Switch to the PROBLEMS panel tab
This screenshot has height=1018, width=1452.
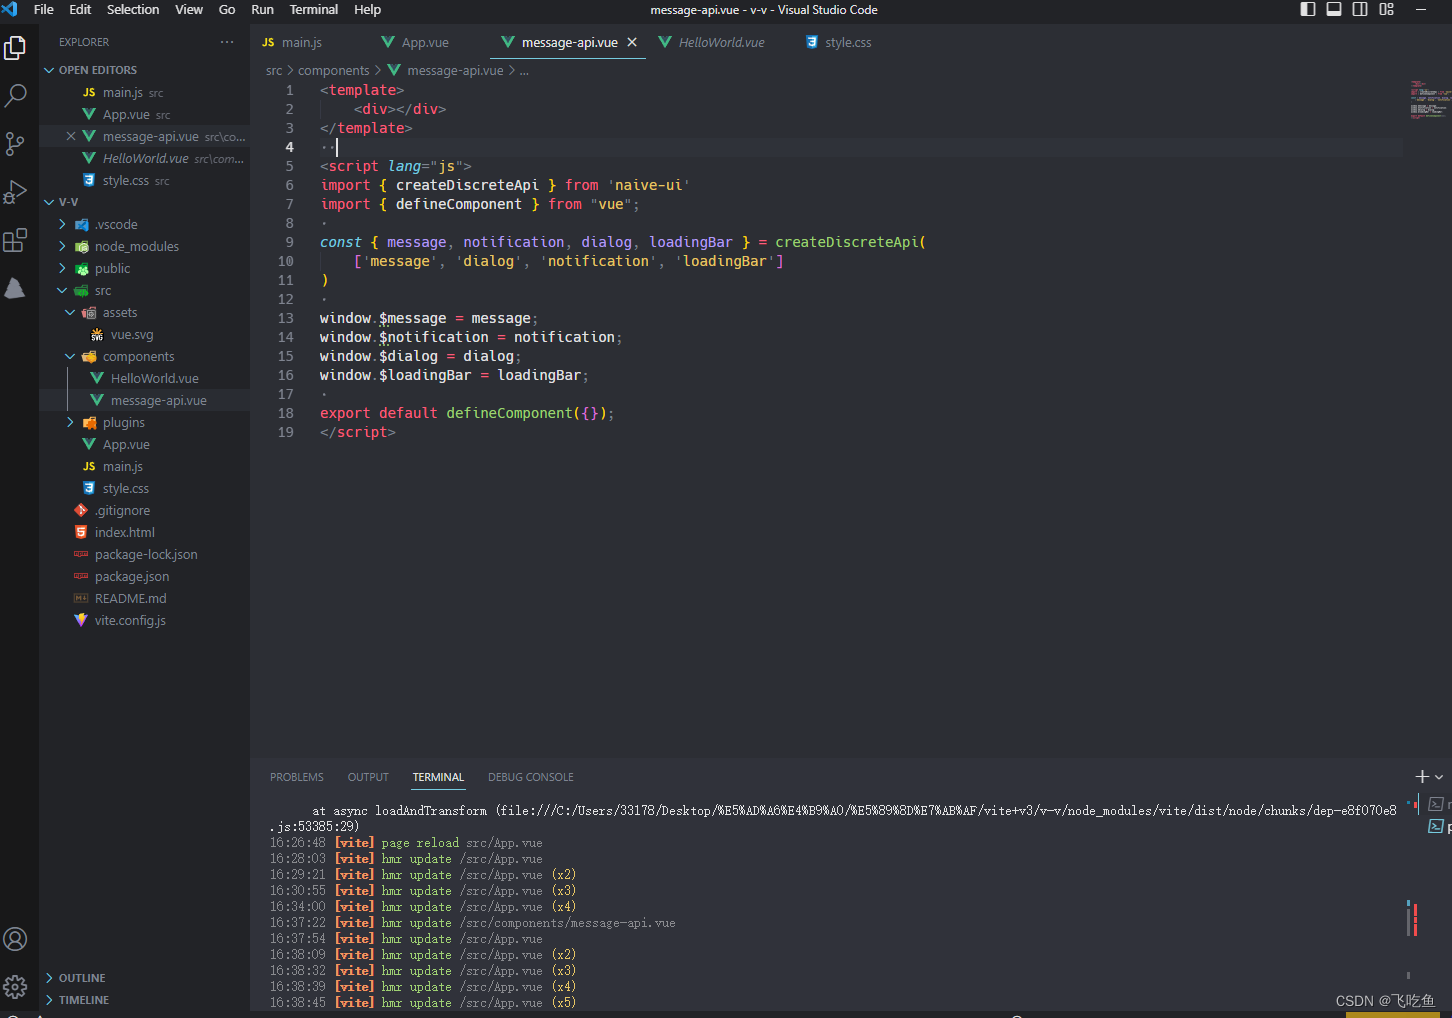coord(297,777)
